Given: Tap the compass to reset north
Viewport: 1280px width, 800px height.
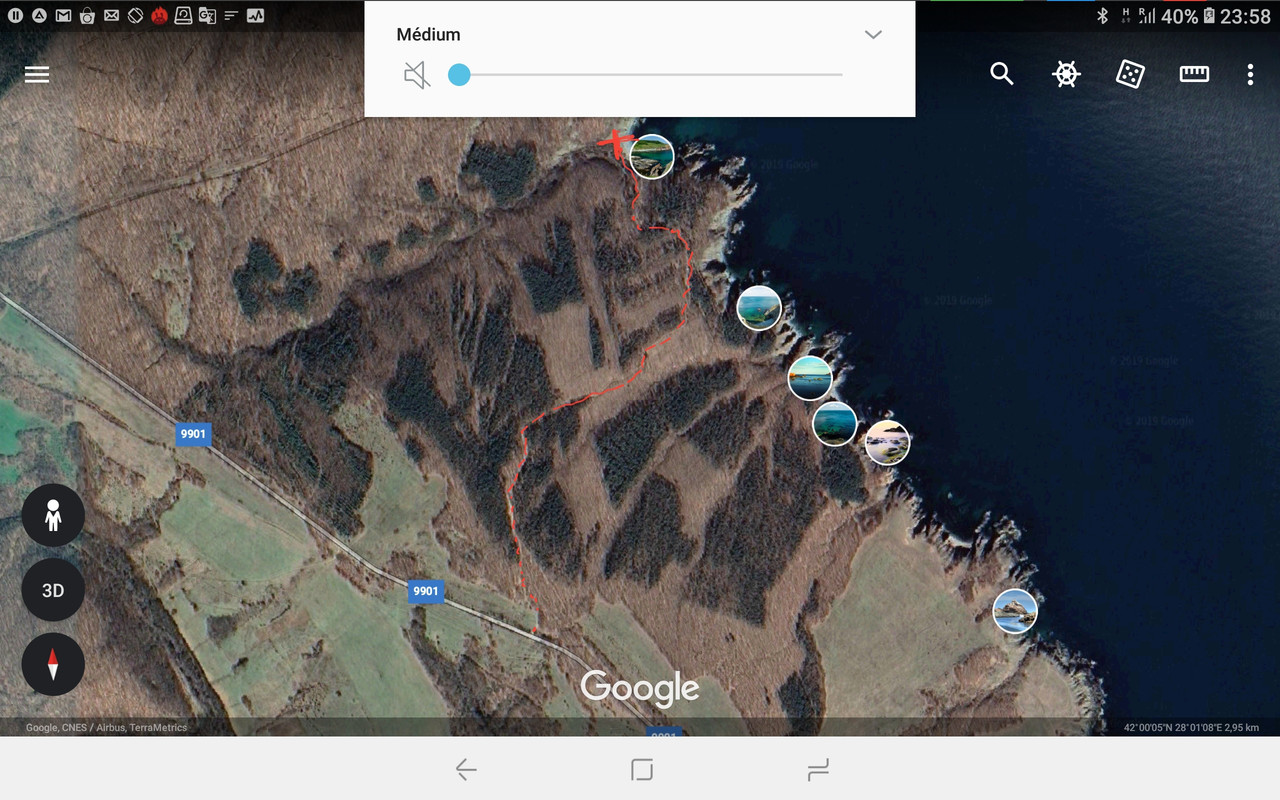Looking at the screenshot, I should point(53,664).
